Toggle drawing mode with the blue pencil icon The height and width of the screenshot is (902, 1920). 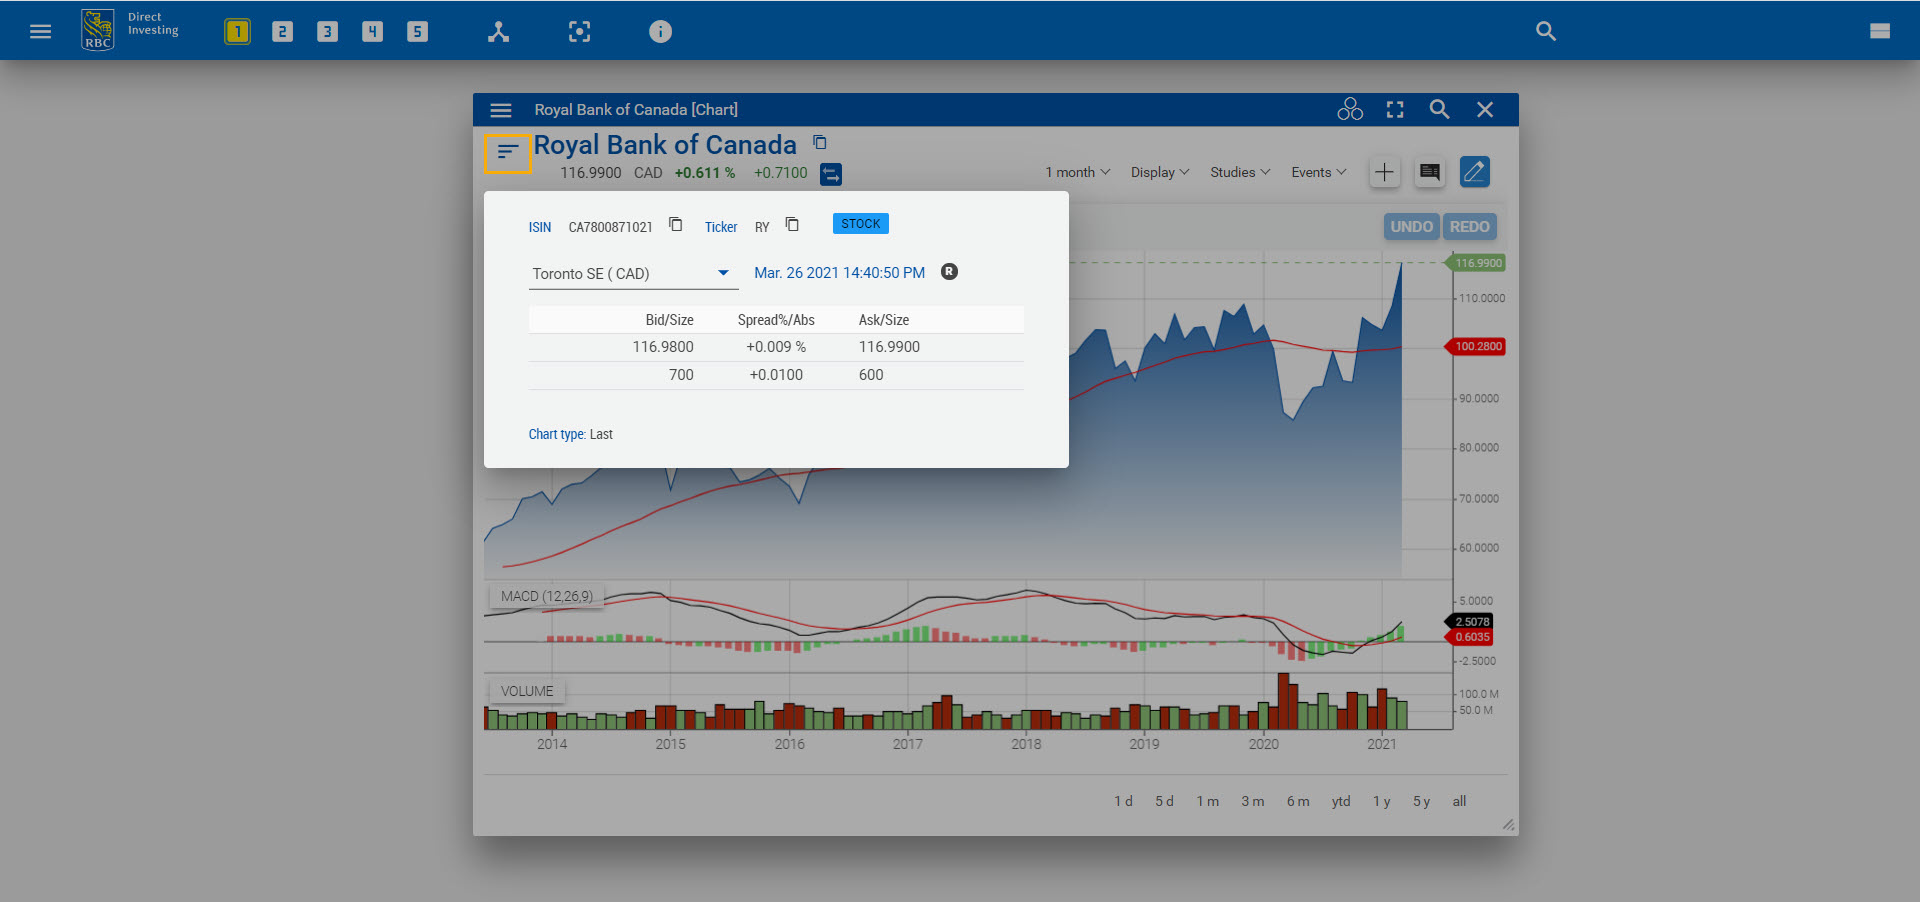(x=1474, y=171)
